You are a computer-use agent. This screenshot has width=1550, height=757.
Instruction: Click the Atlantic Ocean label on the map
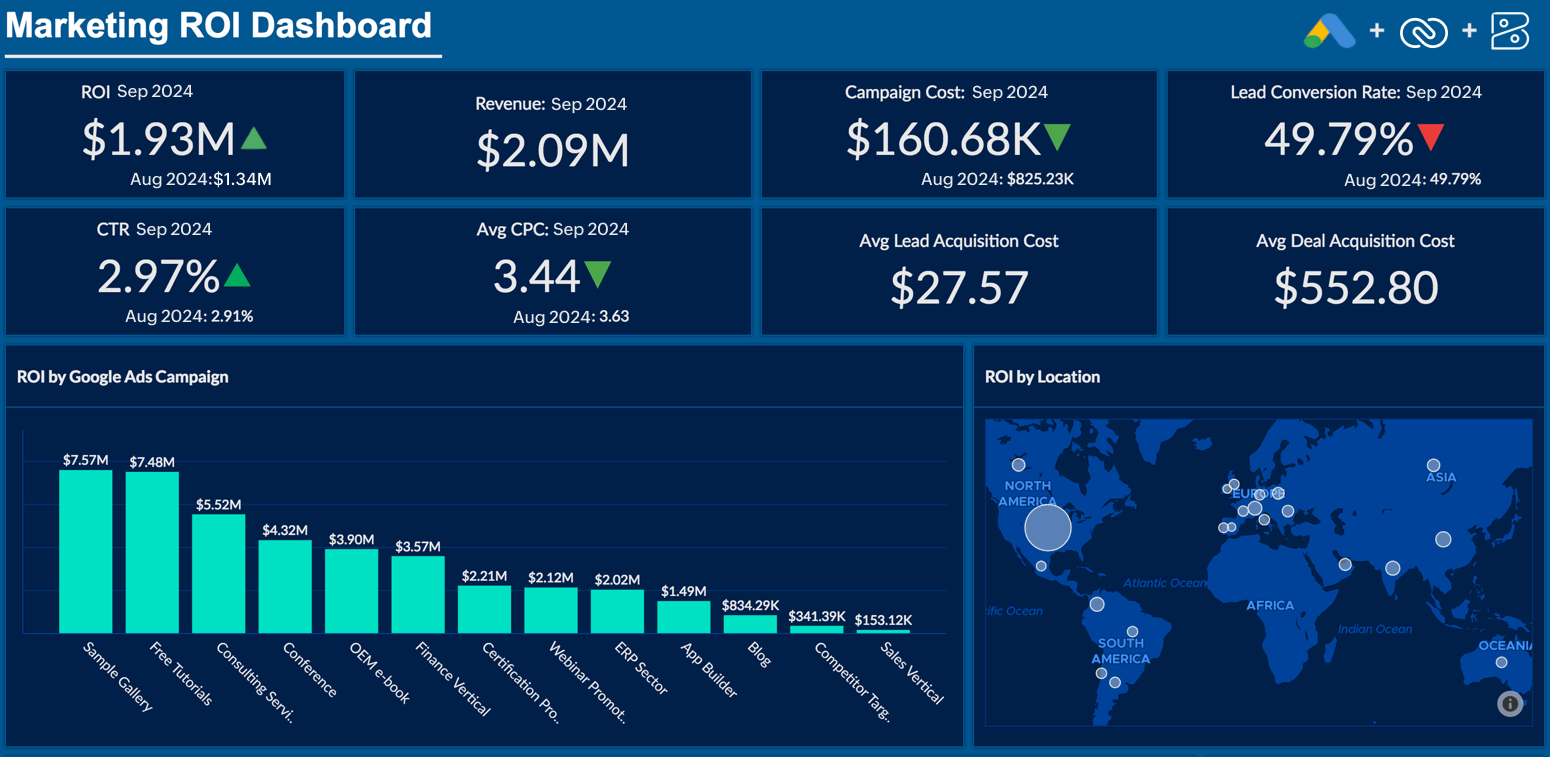coord(1165,583)
